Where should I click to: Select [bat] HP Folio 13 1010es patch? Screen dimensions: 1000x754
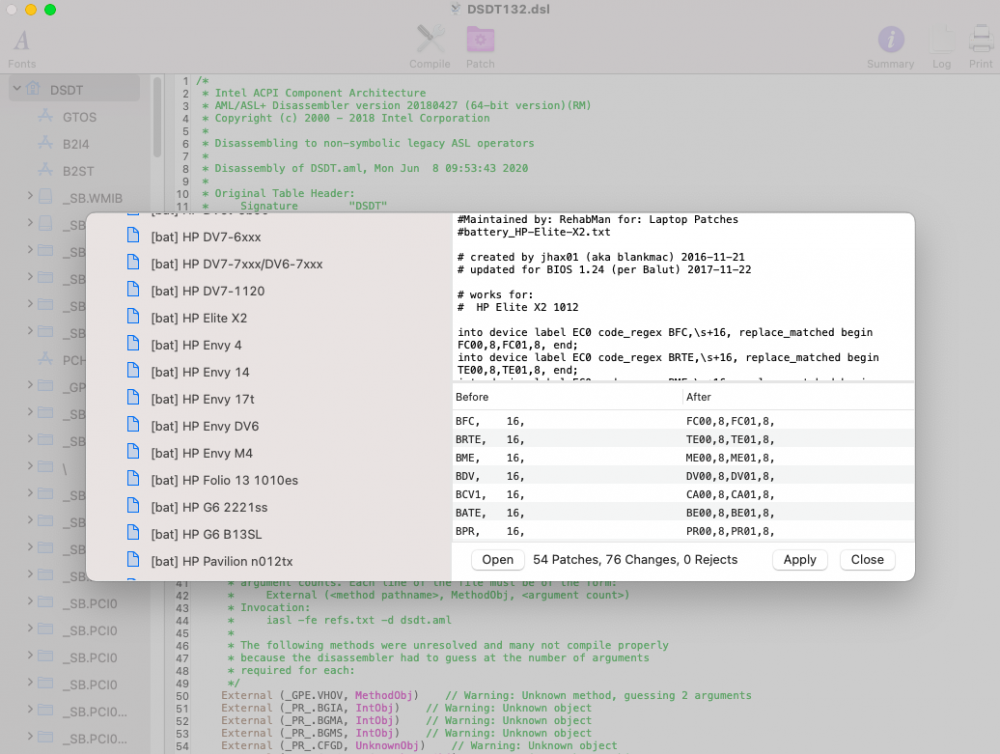click(x=224, y=480)
